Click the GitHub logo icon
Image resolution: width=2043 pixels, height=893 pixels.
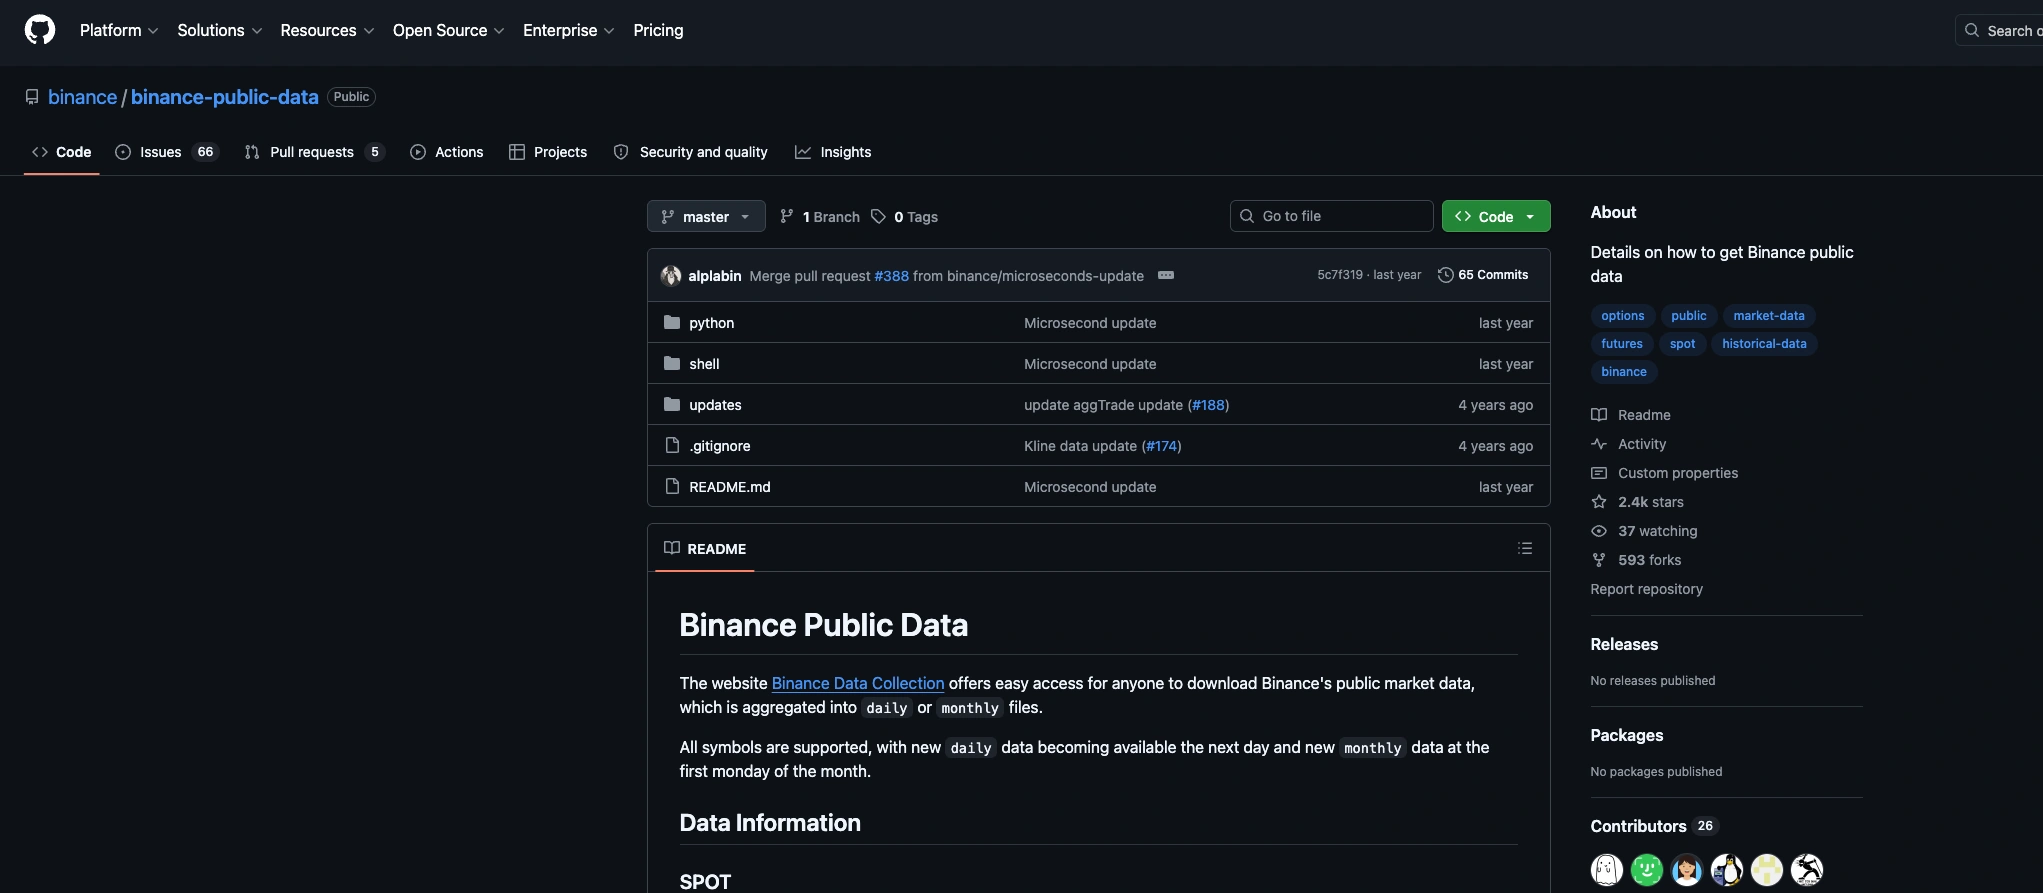(x=40, y=30)
